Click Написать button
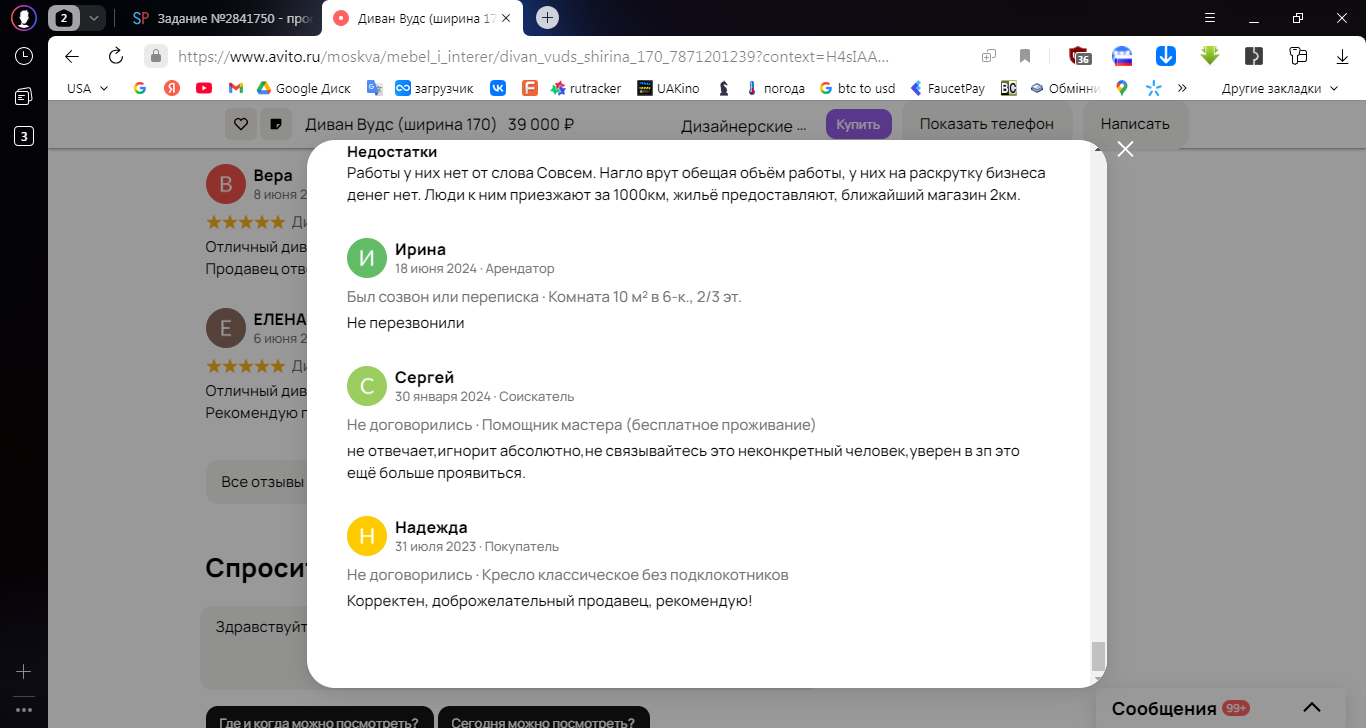 1135,124
